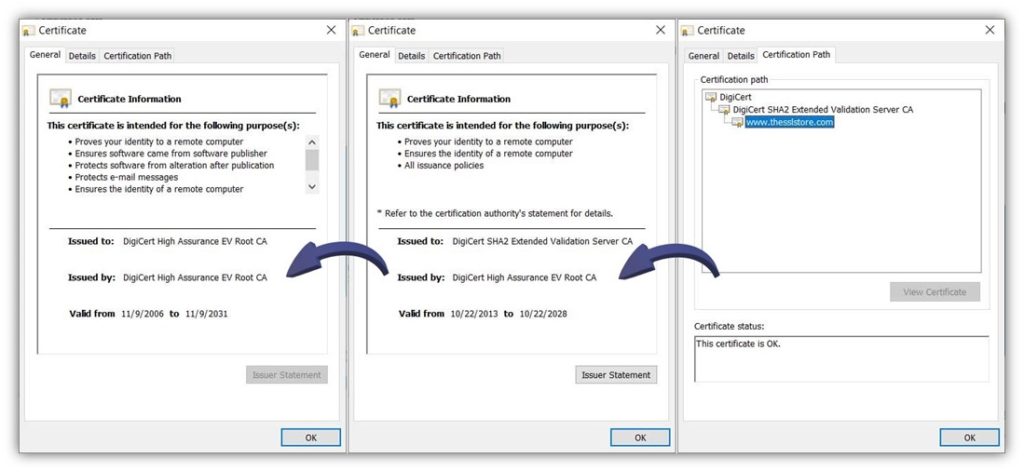Click title bar certificate icon of right window

(x=687, y=31)
